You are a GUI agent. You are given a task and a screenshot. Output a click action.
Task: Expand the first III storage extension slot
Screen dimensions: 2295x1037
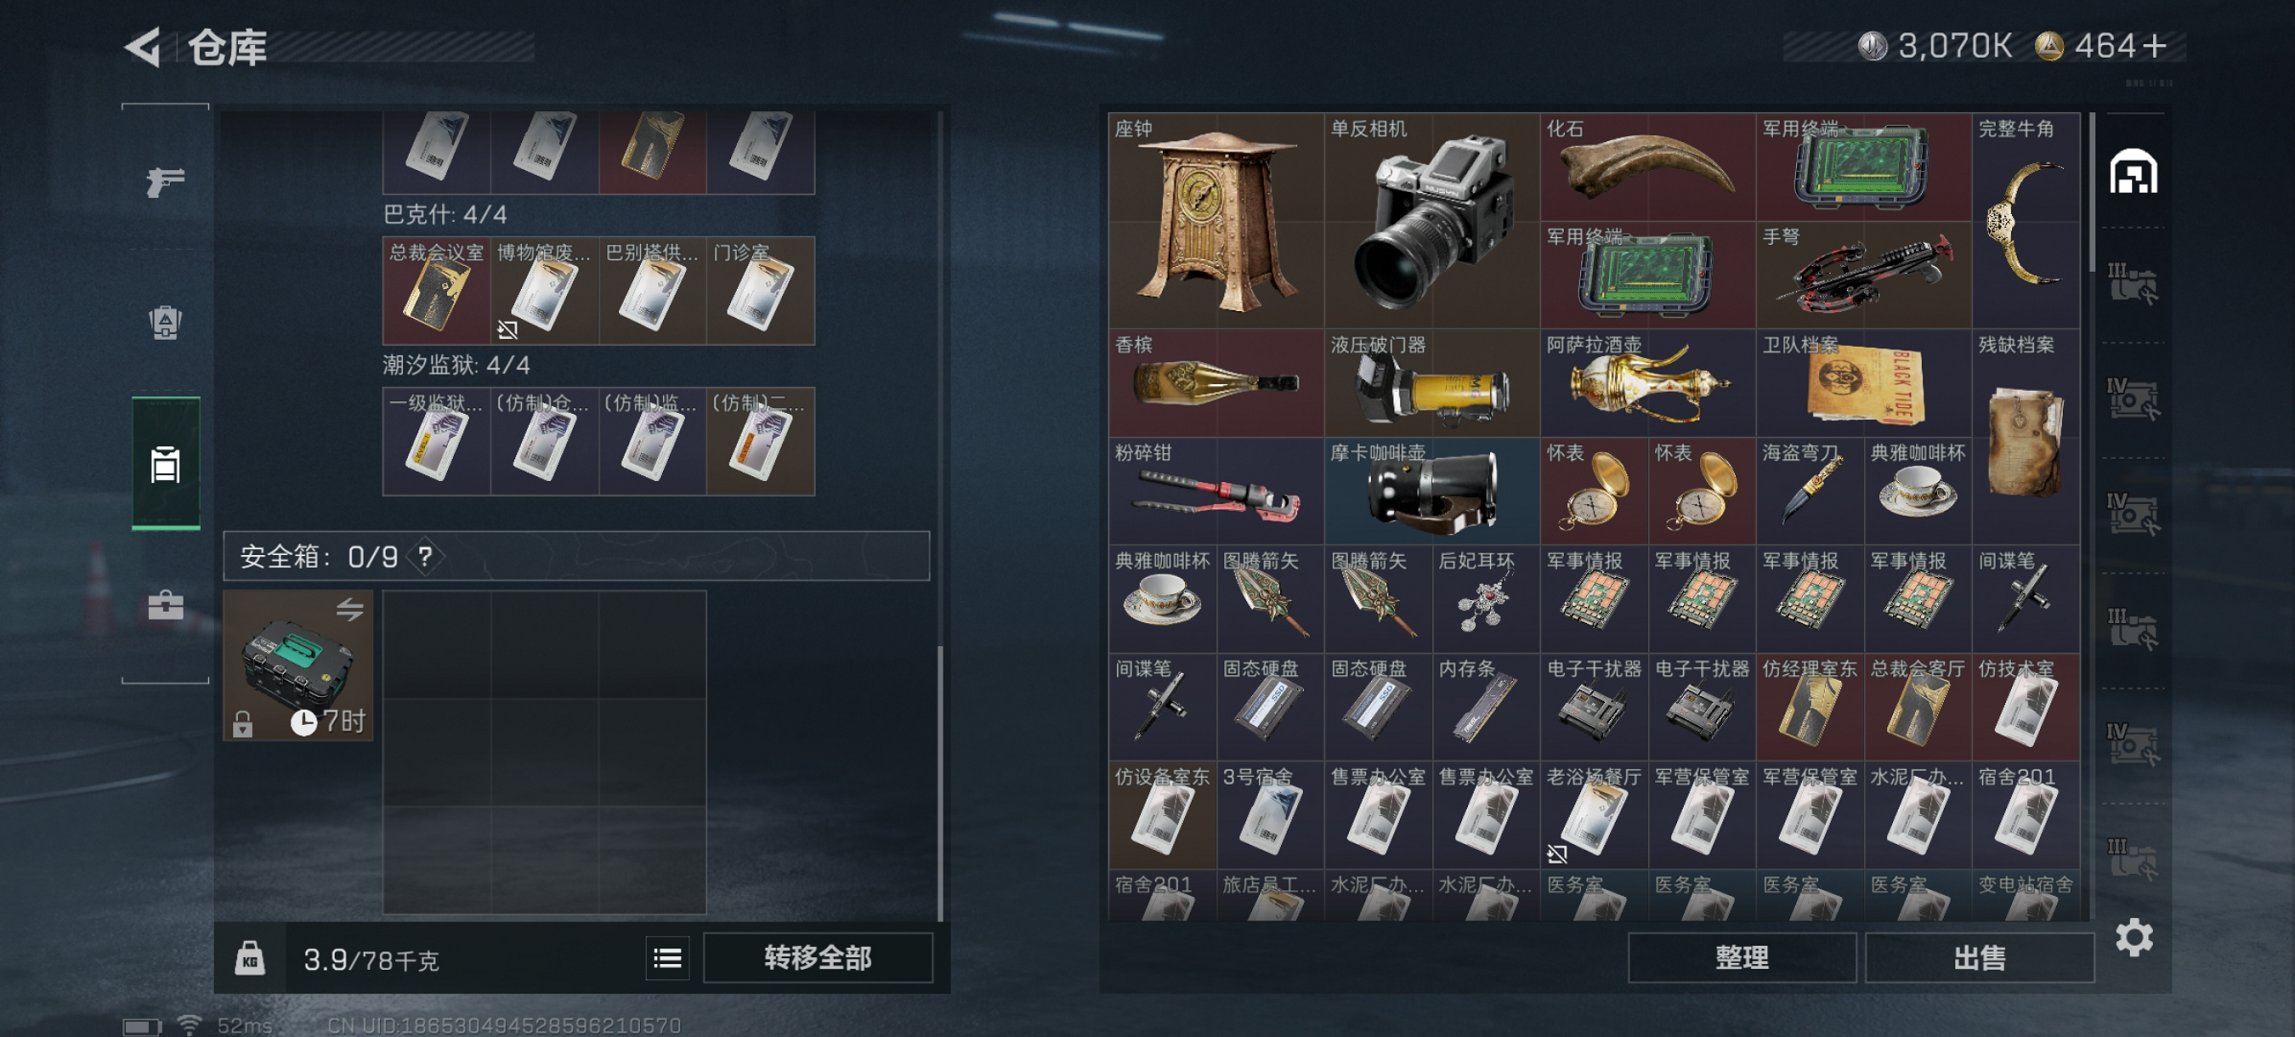click(2132, 283)
